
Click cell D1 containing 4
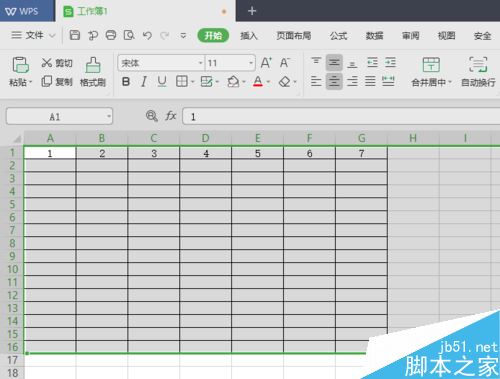point(206,153)
